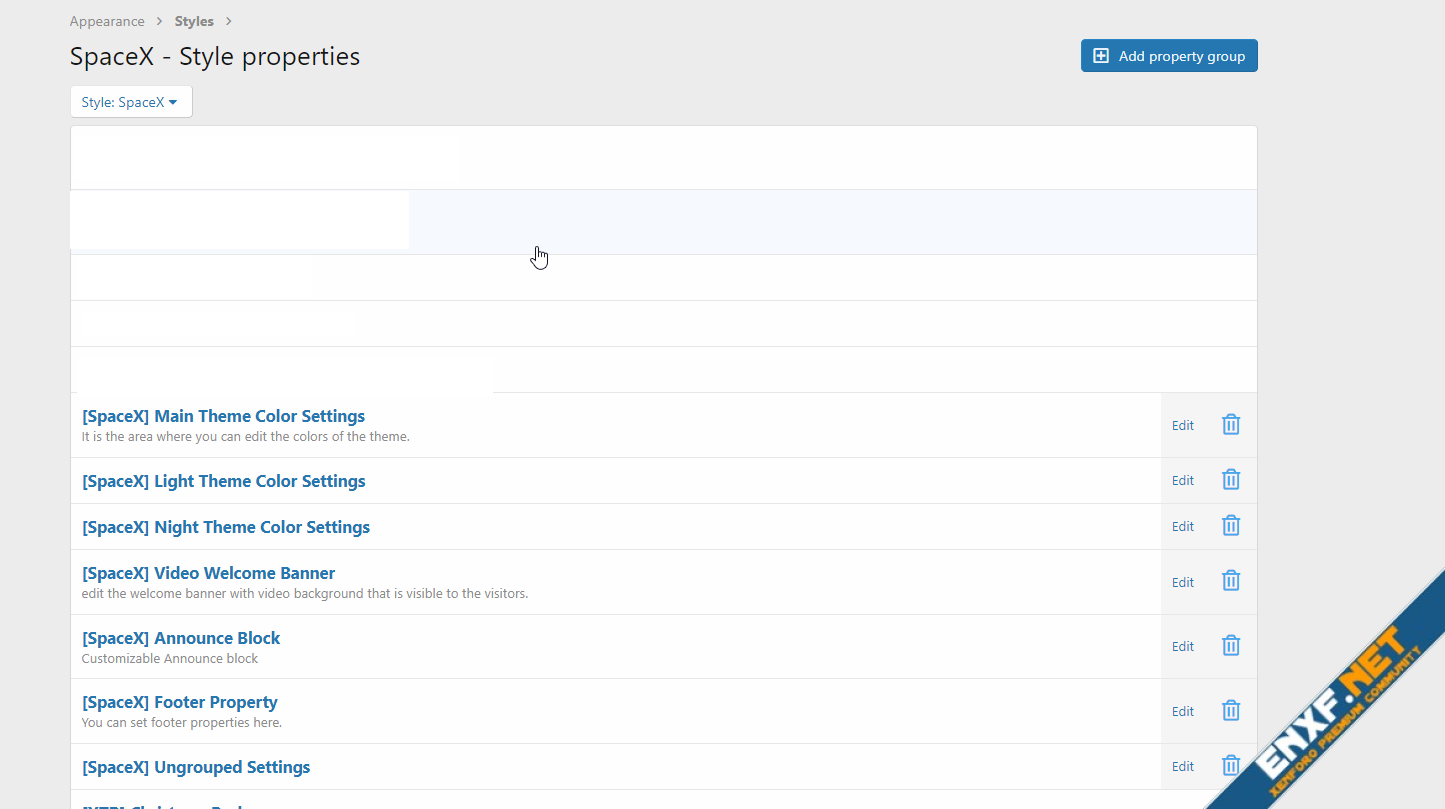Open Light Theme Color Settings
The width and height of the screenshot is (1445, 809).
[x=223, y=481]
